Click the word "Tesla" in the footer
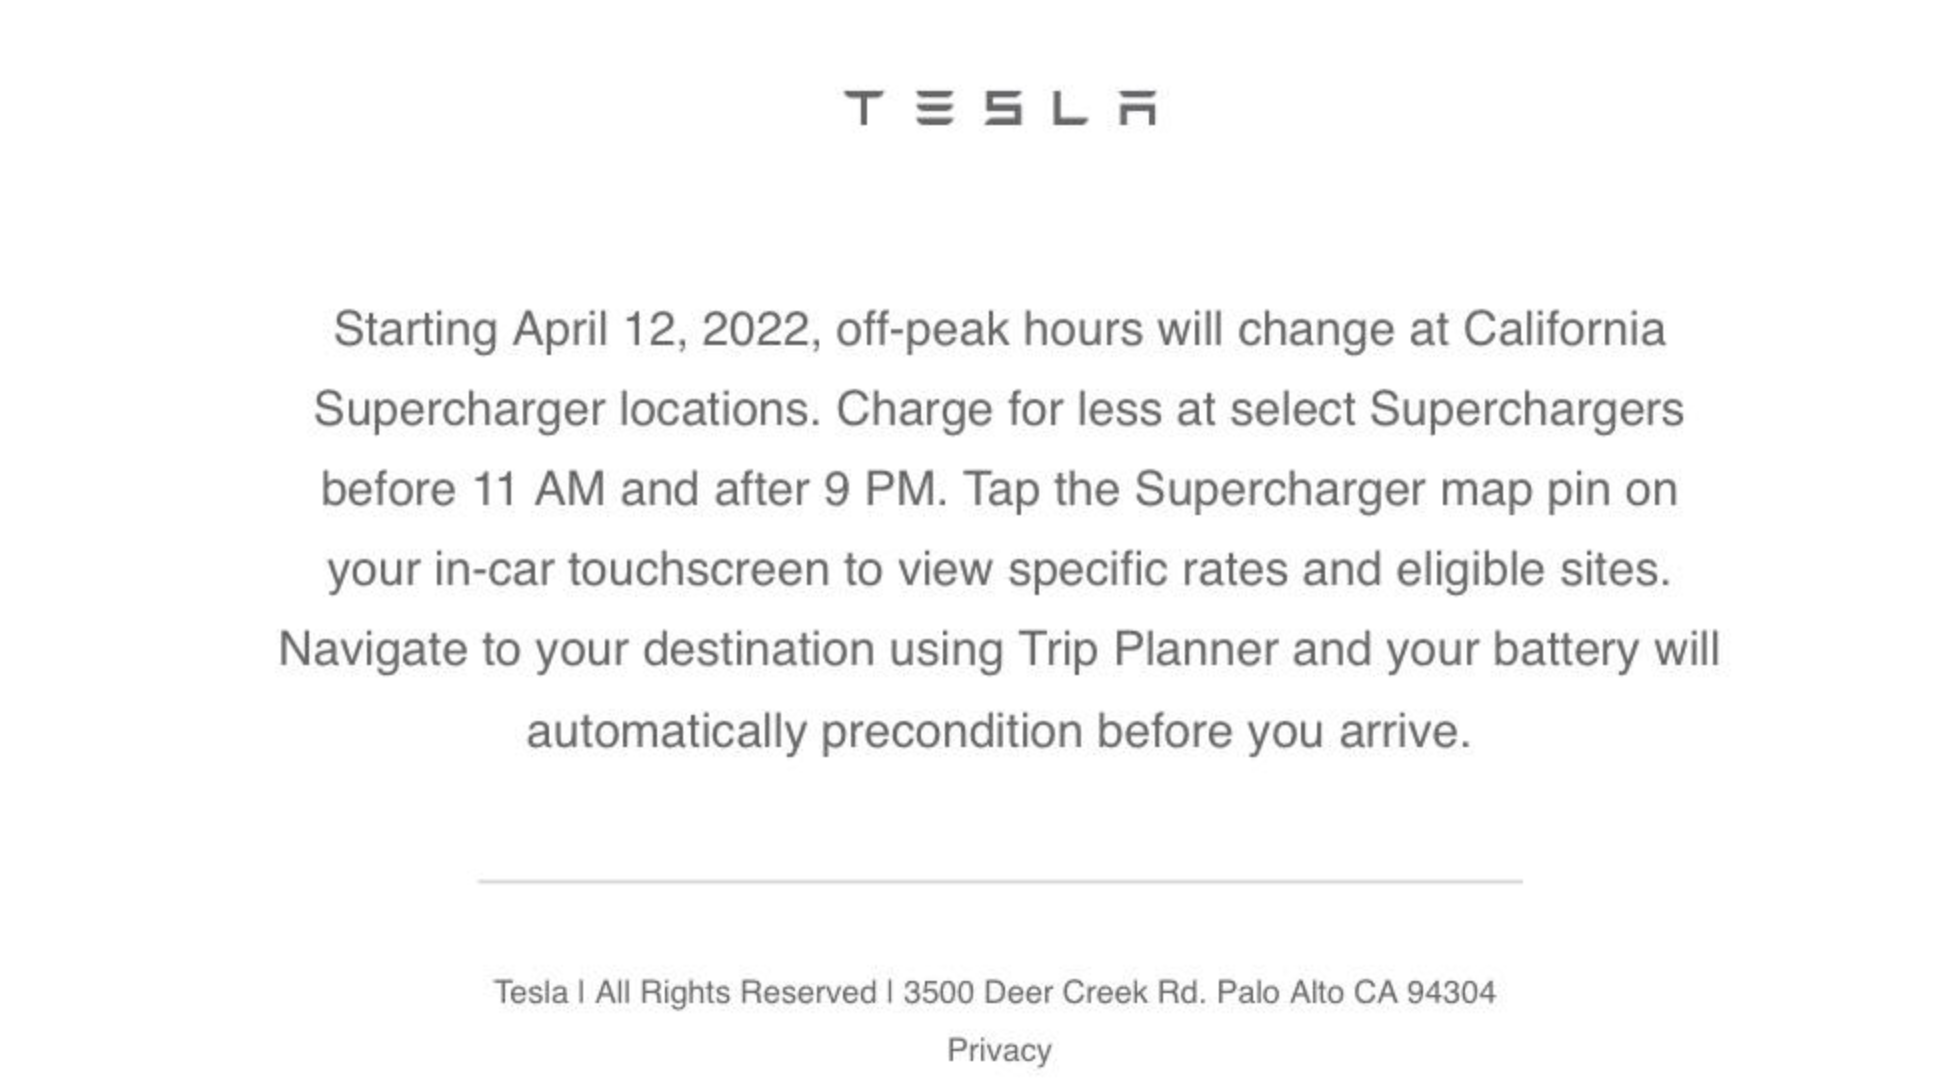The height and width of the screenshot is (1086, 1952). 530,992
